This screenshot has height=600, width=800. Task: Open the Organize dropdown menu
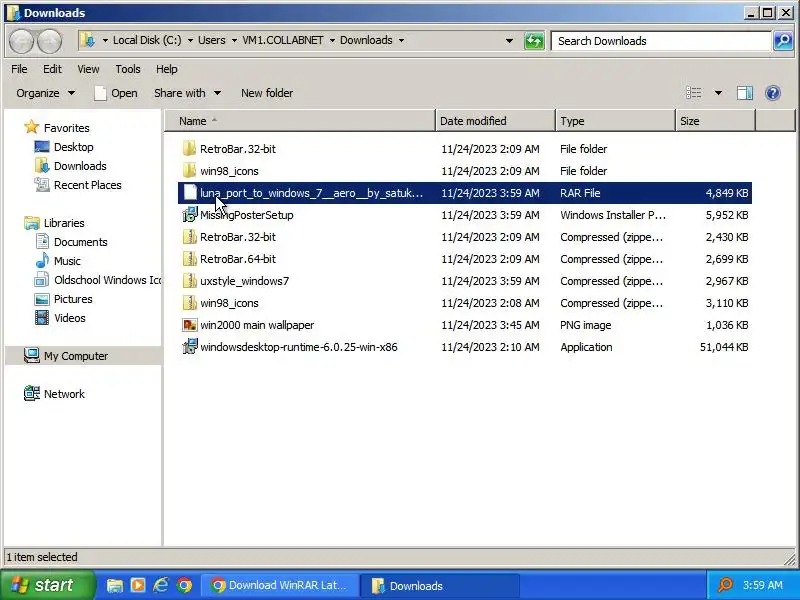45,93
